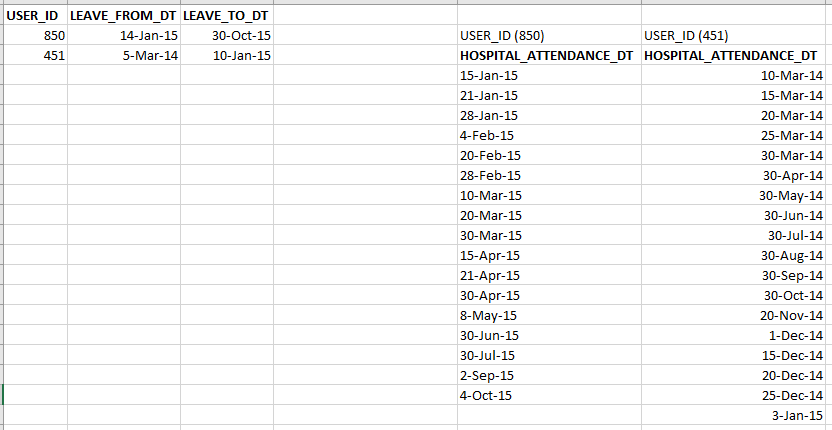Image resolution: width=832 pixels, height=430 pixels.
Task: Click the USER_ID (850) label cell
Action: pos(549,36)
